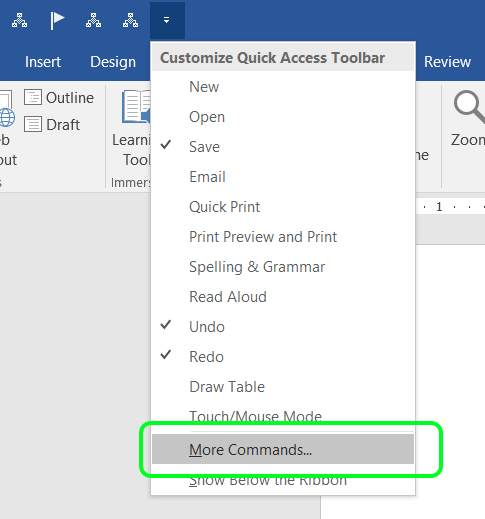Click the Outline view icon
485x519 pixels.
[33, 97]
